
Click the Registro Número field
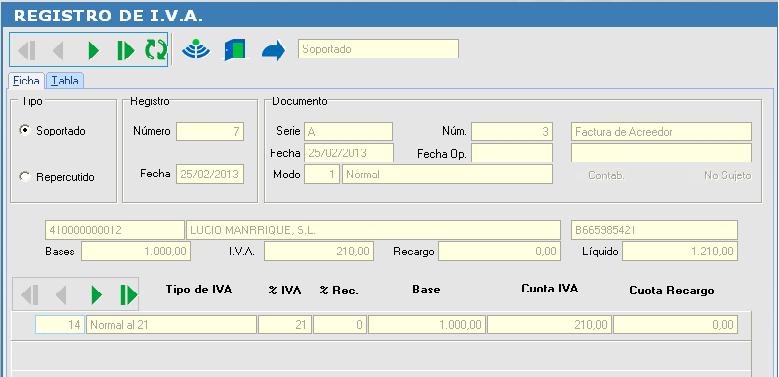tap(210, 132)
